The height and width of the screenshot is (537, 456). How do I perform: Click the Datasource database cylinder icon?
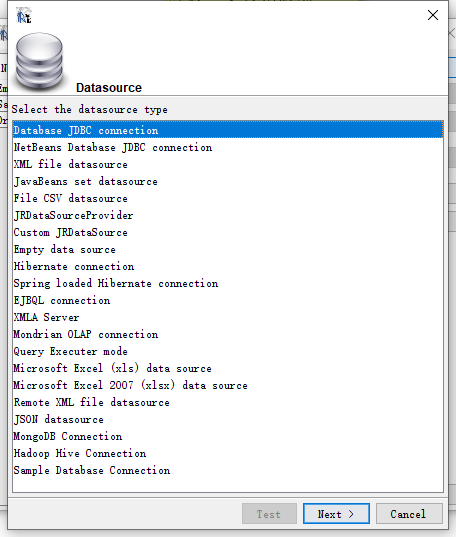pyautogui.click(x=39, y=61)
